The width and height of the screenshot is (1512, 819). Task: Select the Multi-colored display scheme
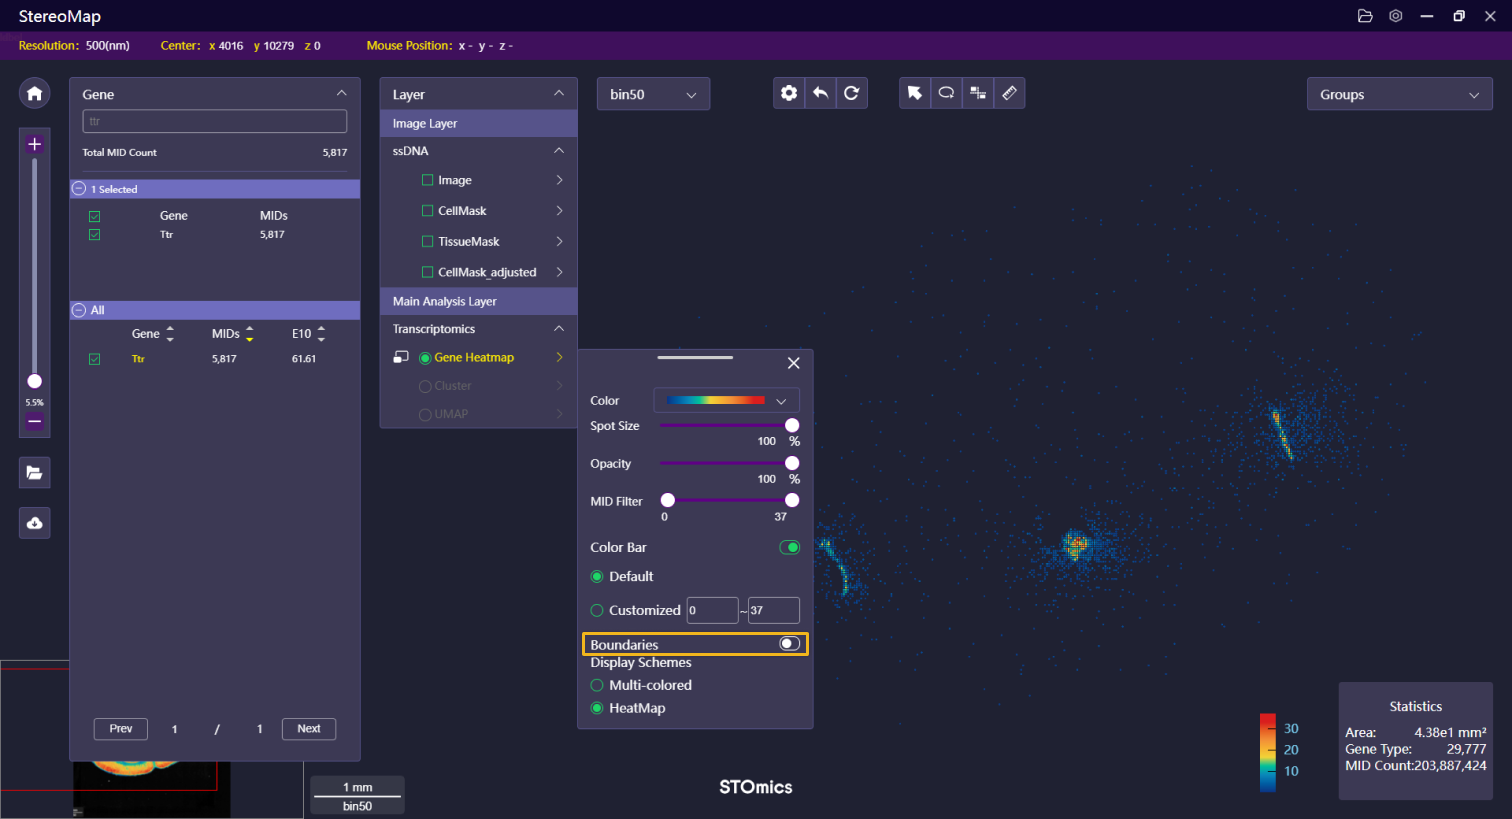coord(597,685)
